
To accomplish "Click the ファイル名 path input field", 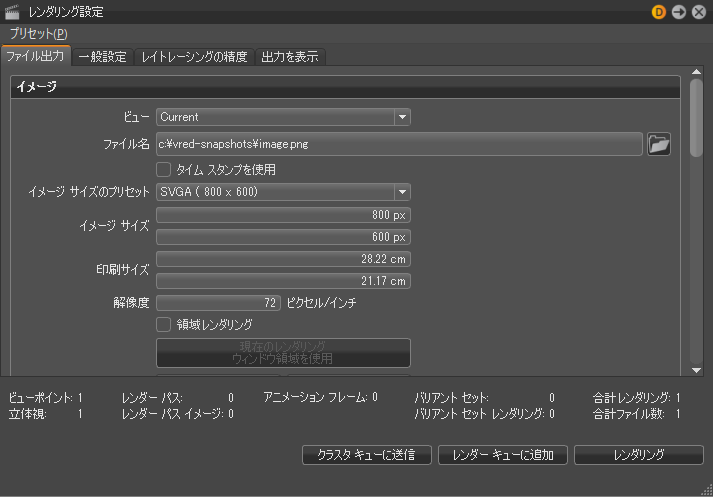I will tap(399, 144).
